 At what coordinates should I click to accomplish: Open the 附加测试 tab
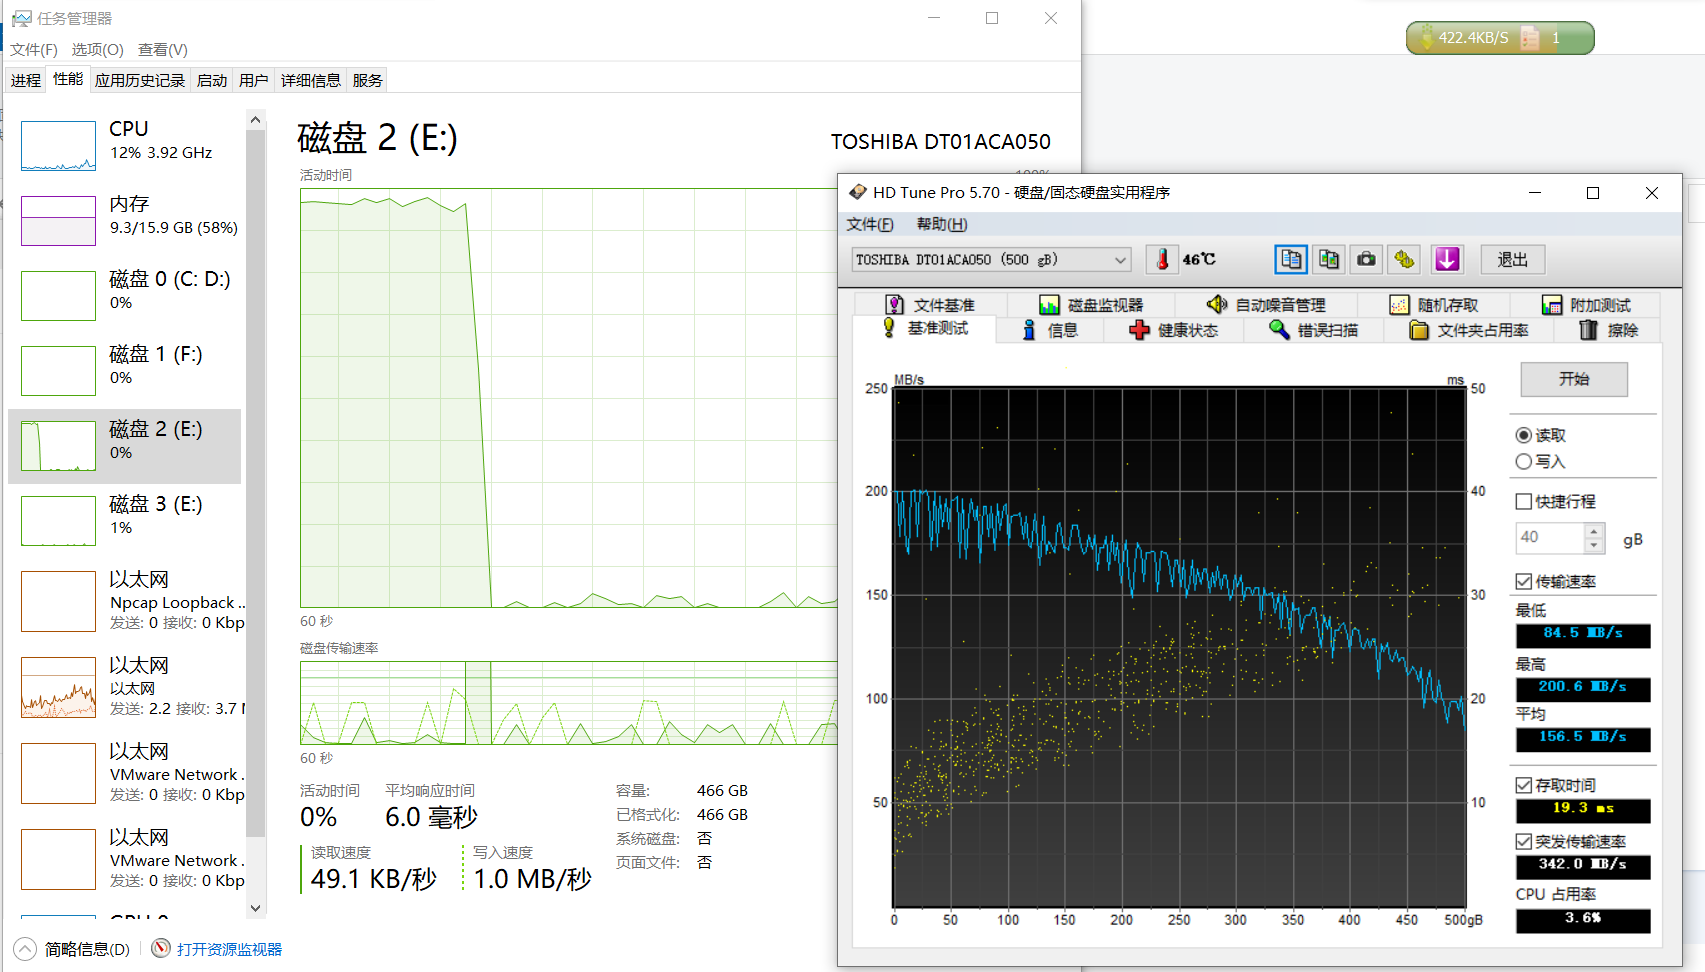tap(1586, 305)
